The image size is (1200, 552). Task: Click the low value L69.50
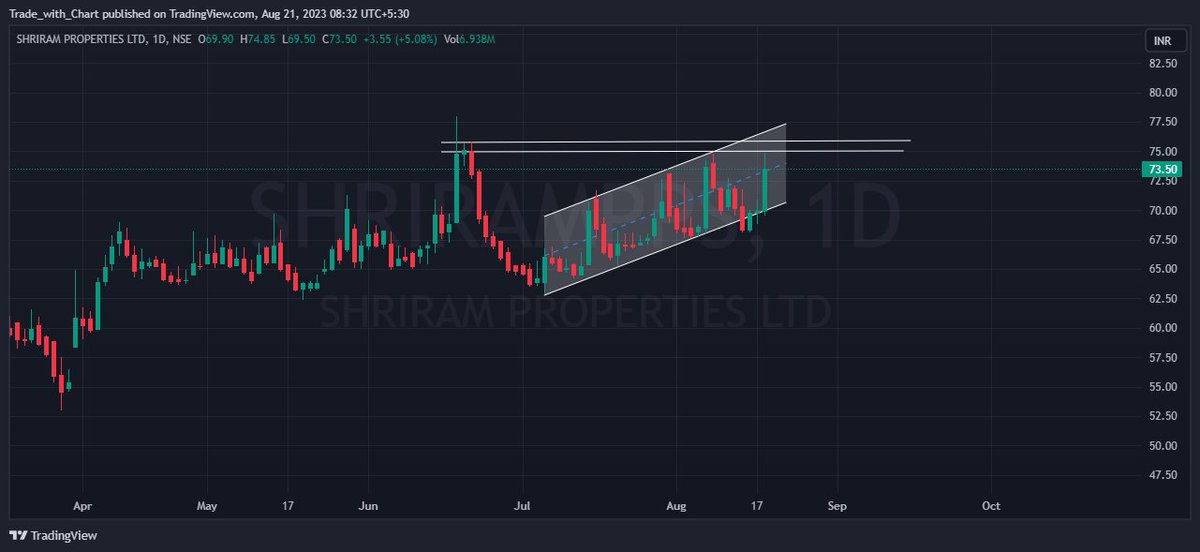pyautogui.click(x=299, y=39)
